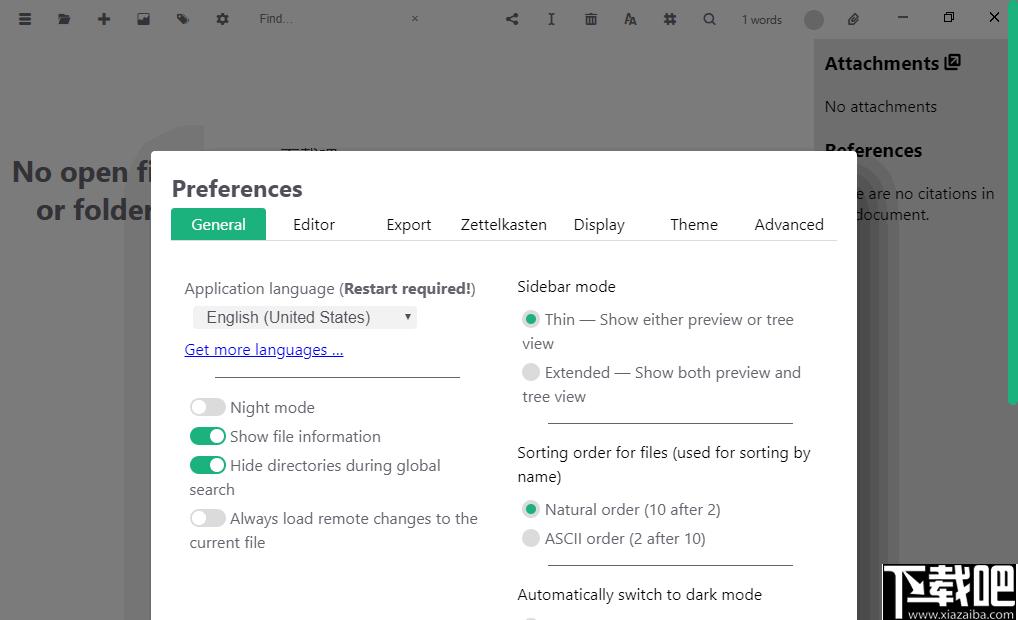Click the font formatting icon
Viewport: 1018px width, 620px height.
(x=630, y=19)
